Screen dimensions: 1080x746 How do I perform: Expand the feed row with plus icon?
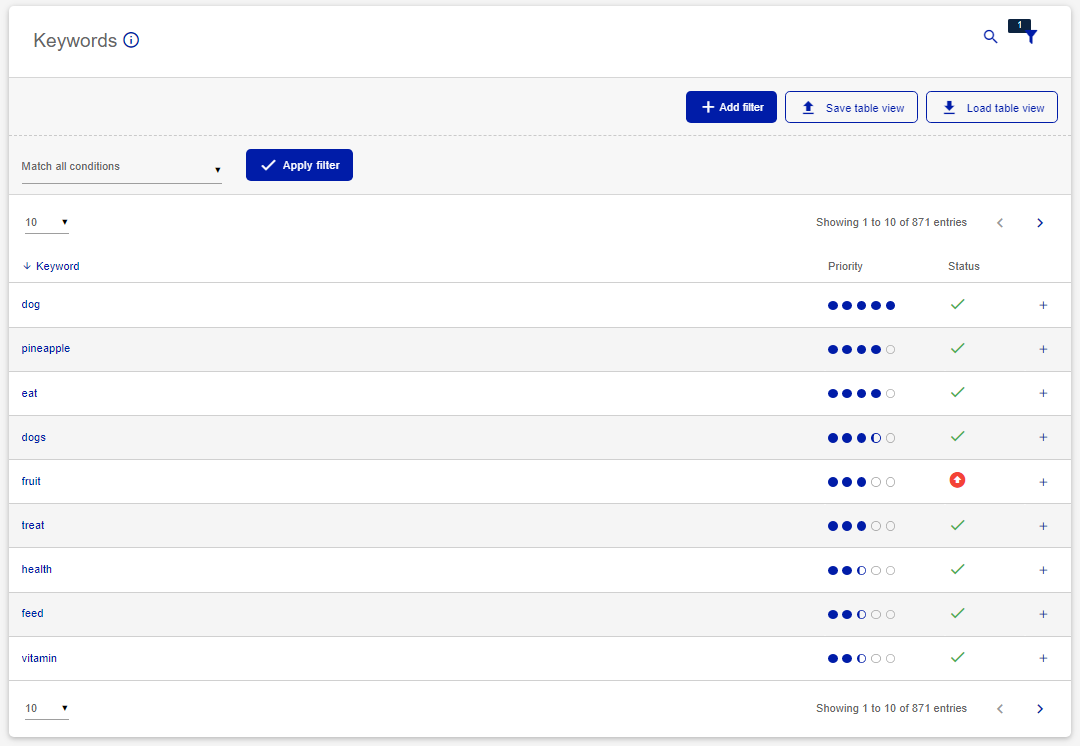[1043, 614]
